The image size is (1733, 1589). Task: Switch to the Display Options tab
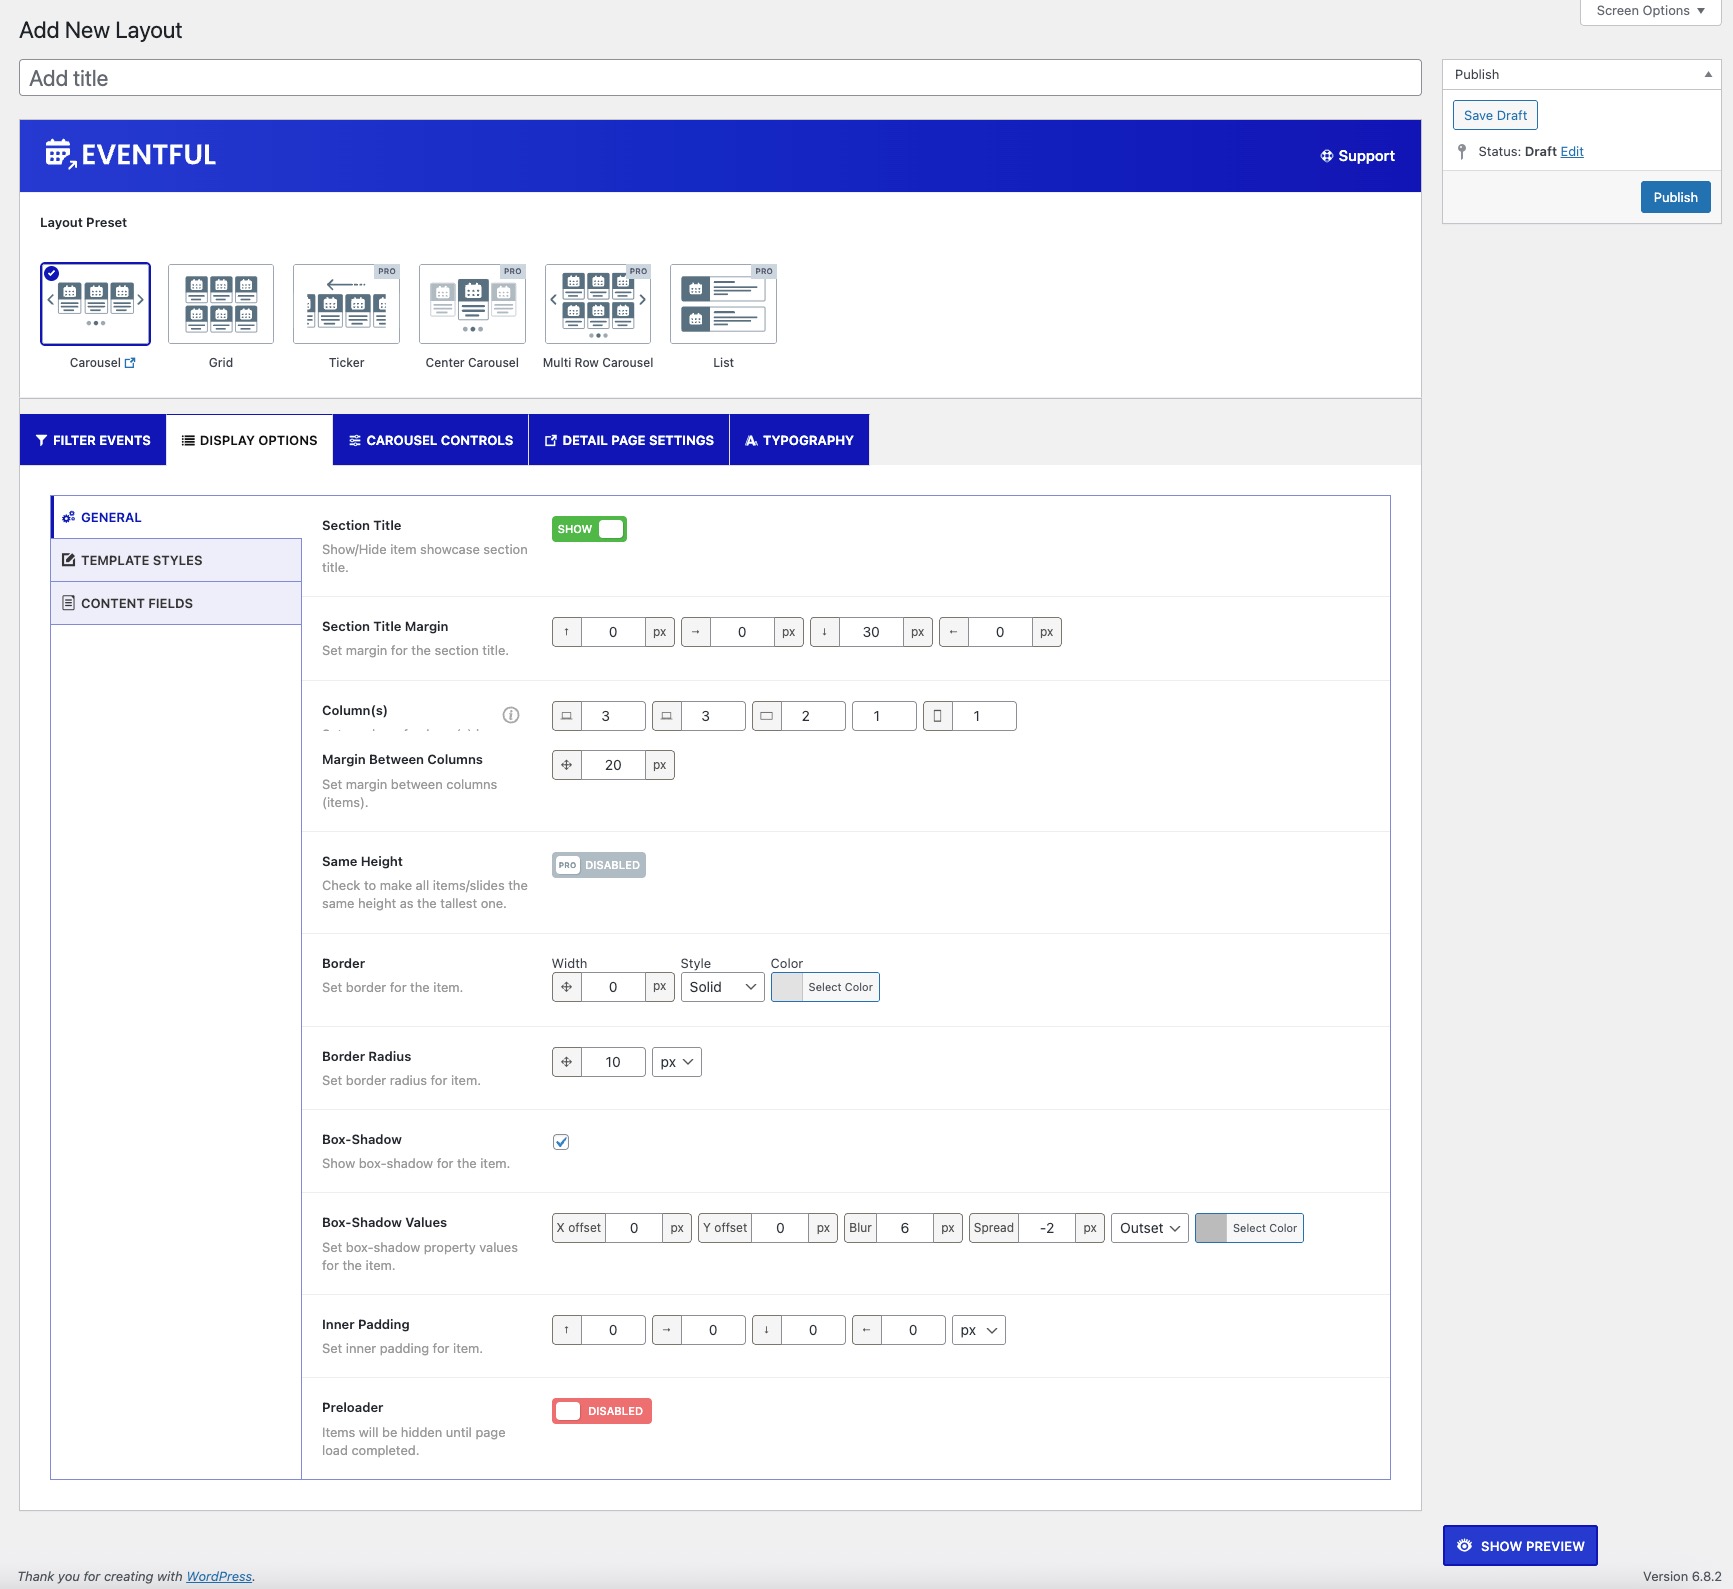coord(249,440)
